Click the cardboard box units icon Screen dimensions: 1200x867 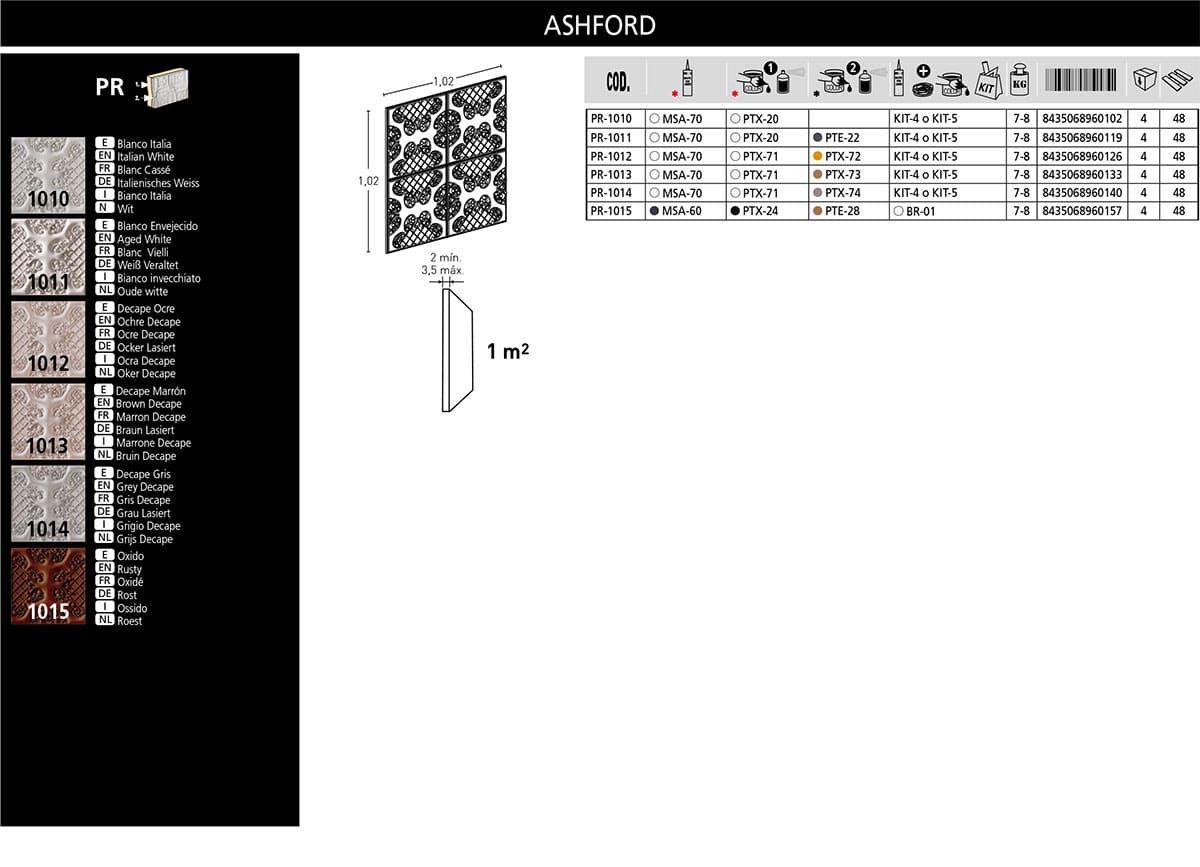point(1144,80)
